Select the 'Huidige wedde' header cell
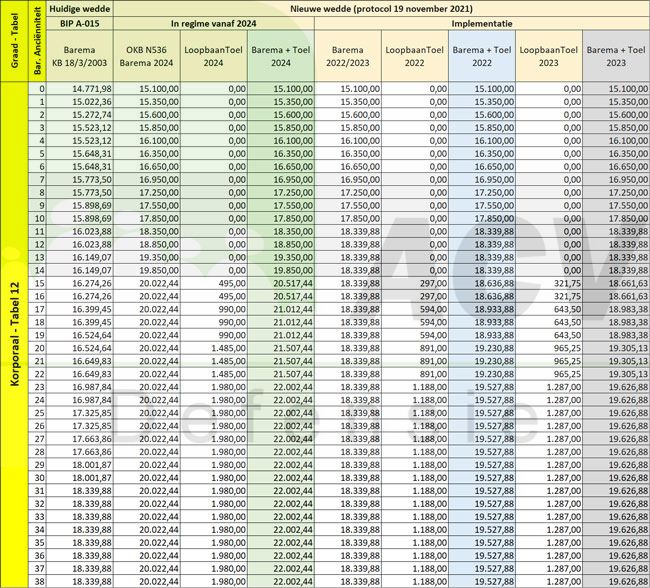This screenshot has height=588, width=650. [x=80, y=9]
